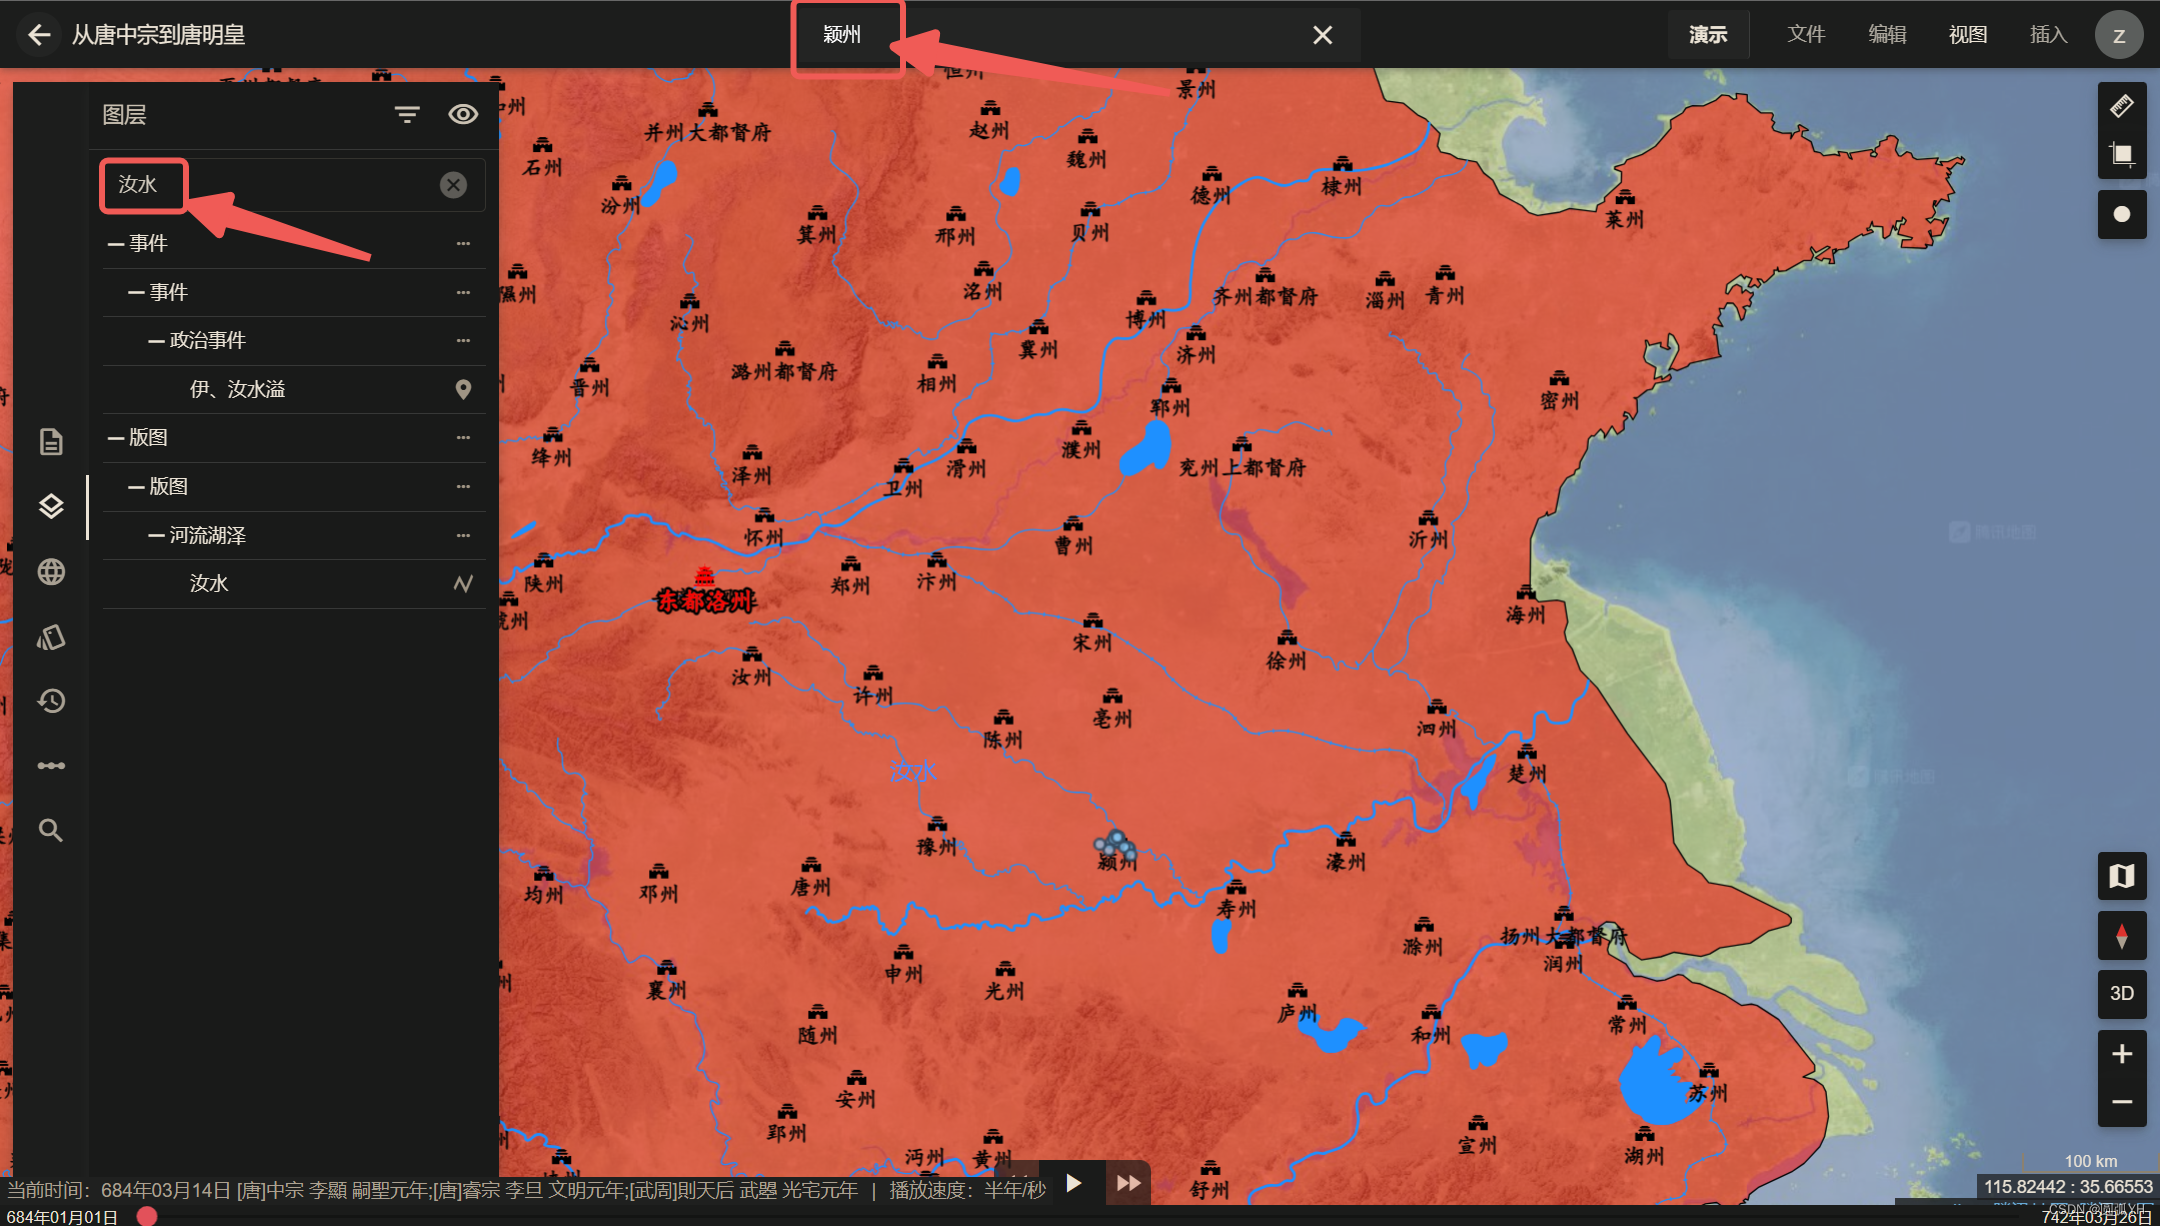Clear the 汝水 layer search field
Screen dimensions: 2160x1226
pos(453,184)
